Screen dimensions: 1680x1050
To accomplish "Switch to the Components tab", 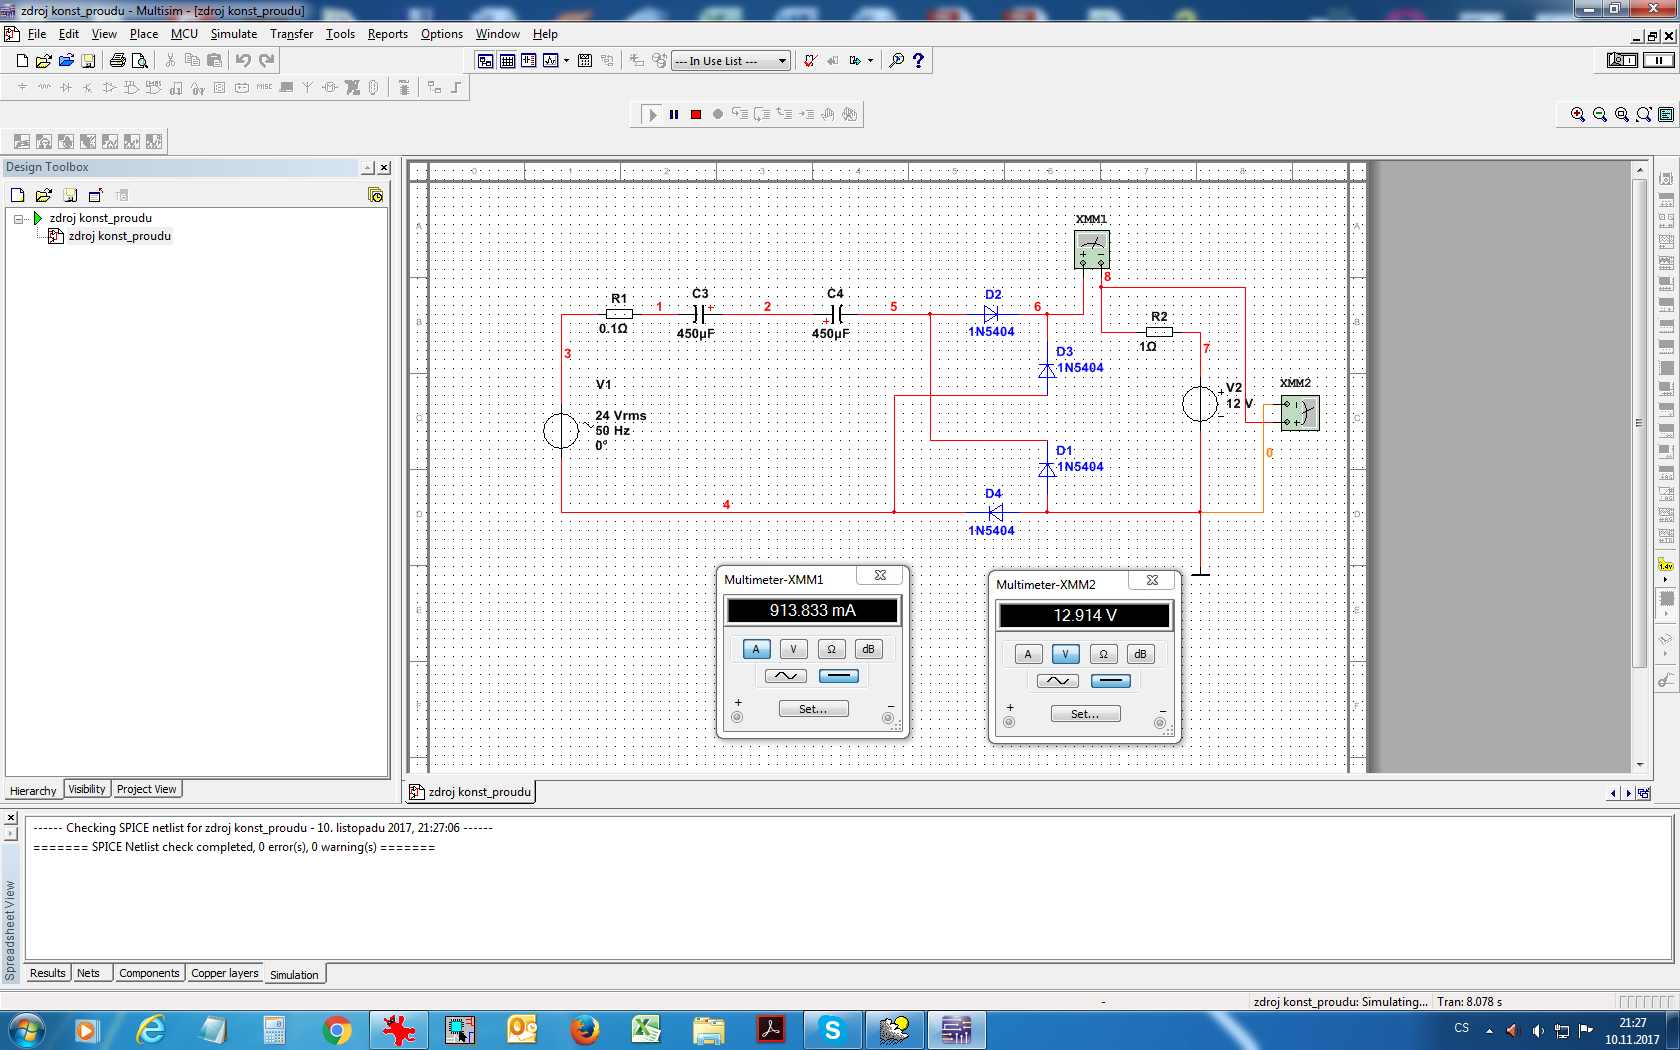I will click(149, 973).
